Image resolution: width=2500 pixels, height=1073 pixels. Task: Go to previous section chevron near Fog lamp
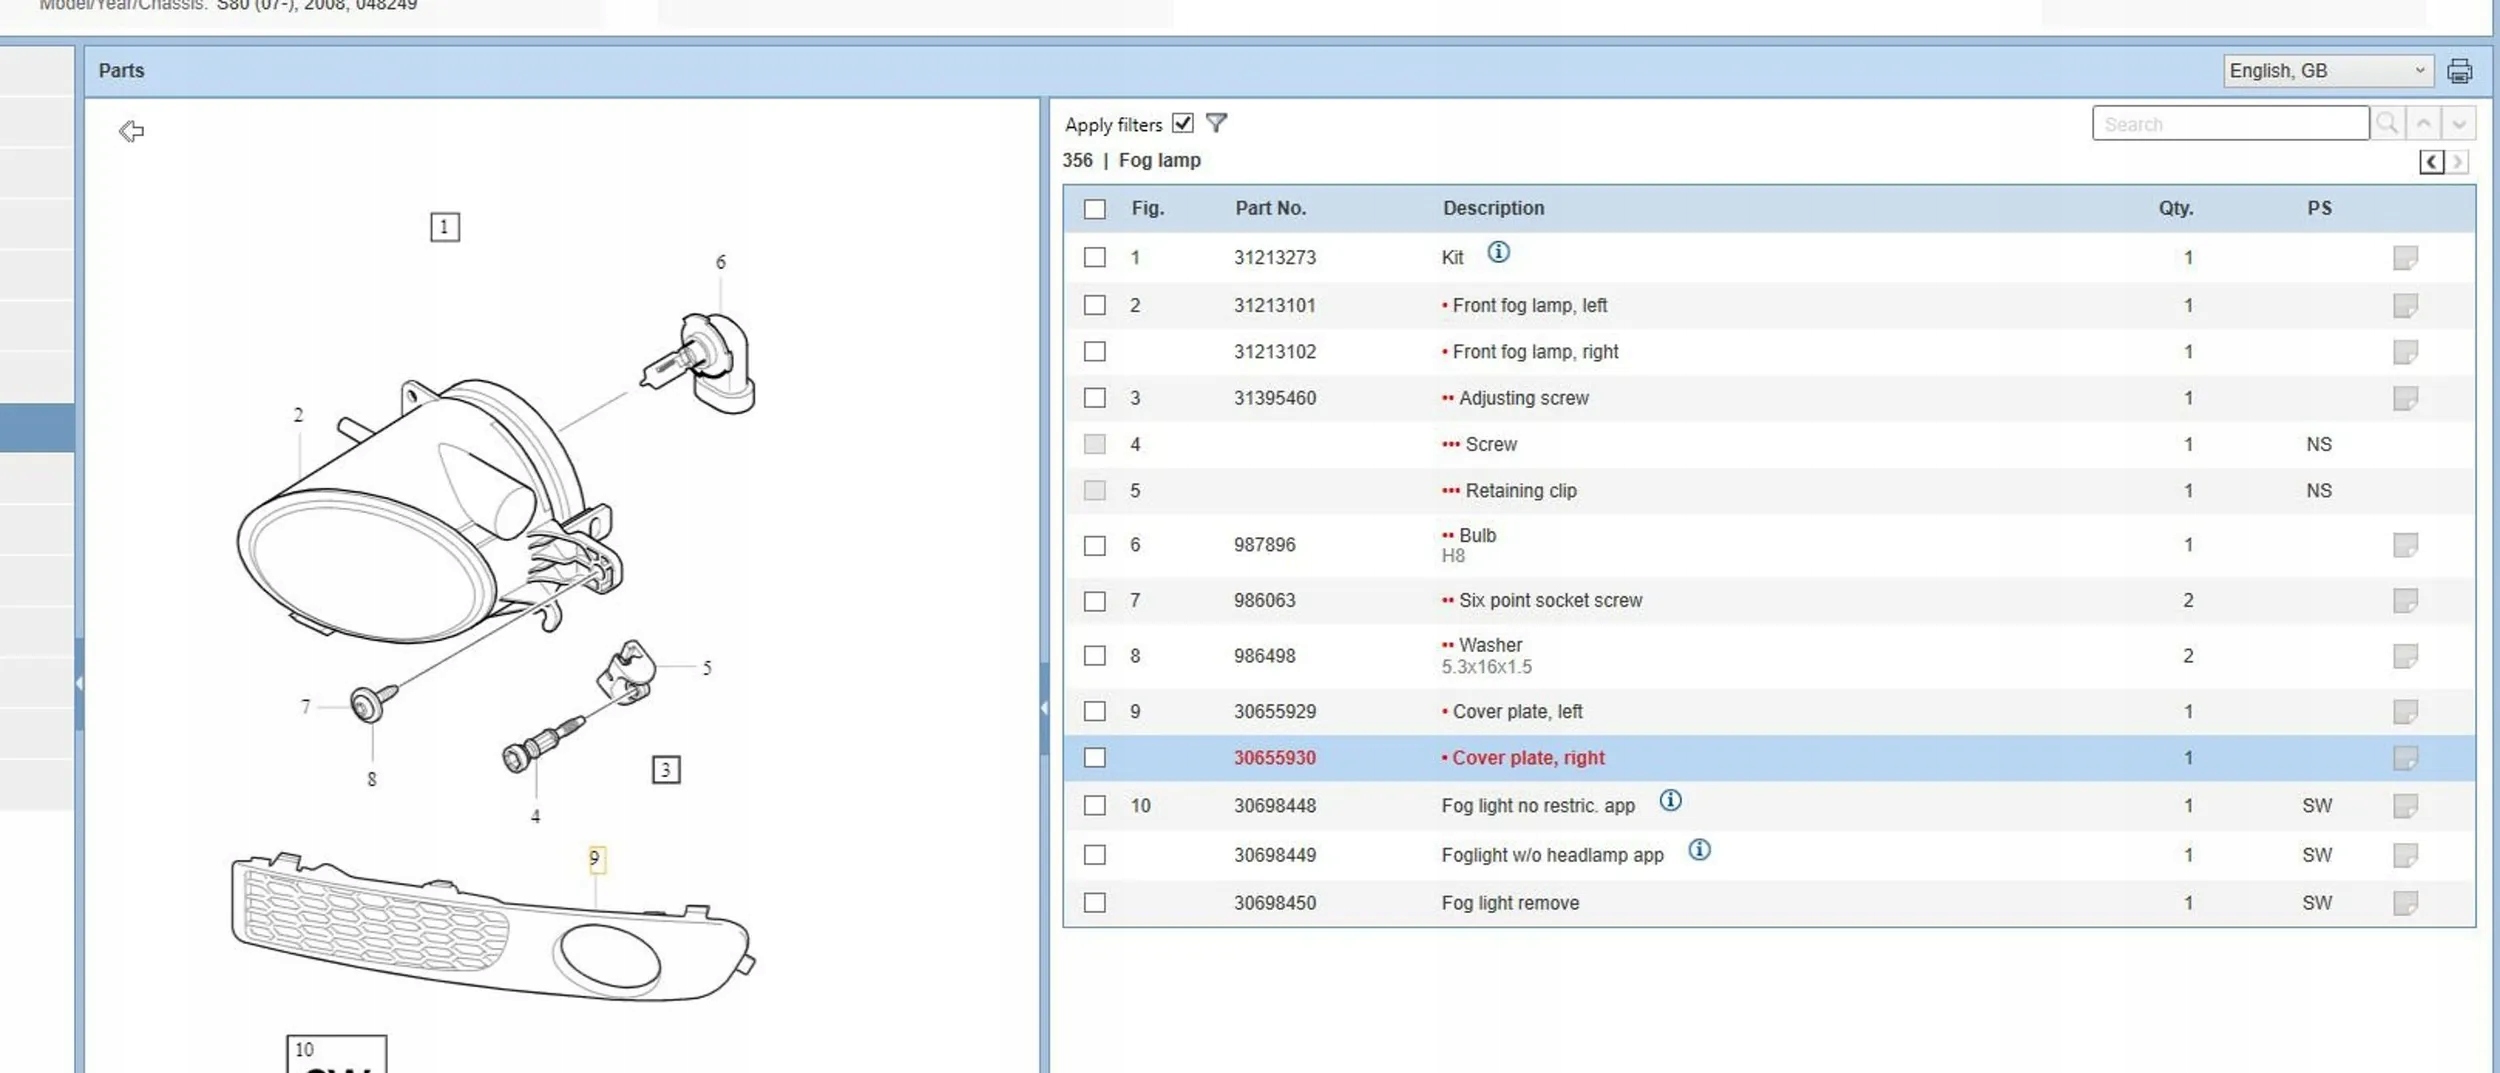(x=2432, y=162)
